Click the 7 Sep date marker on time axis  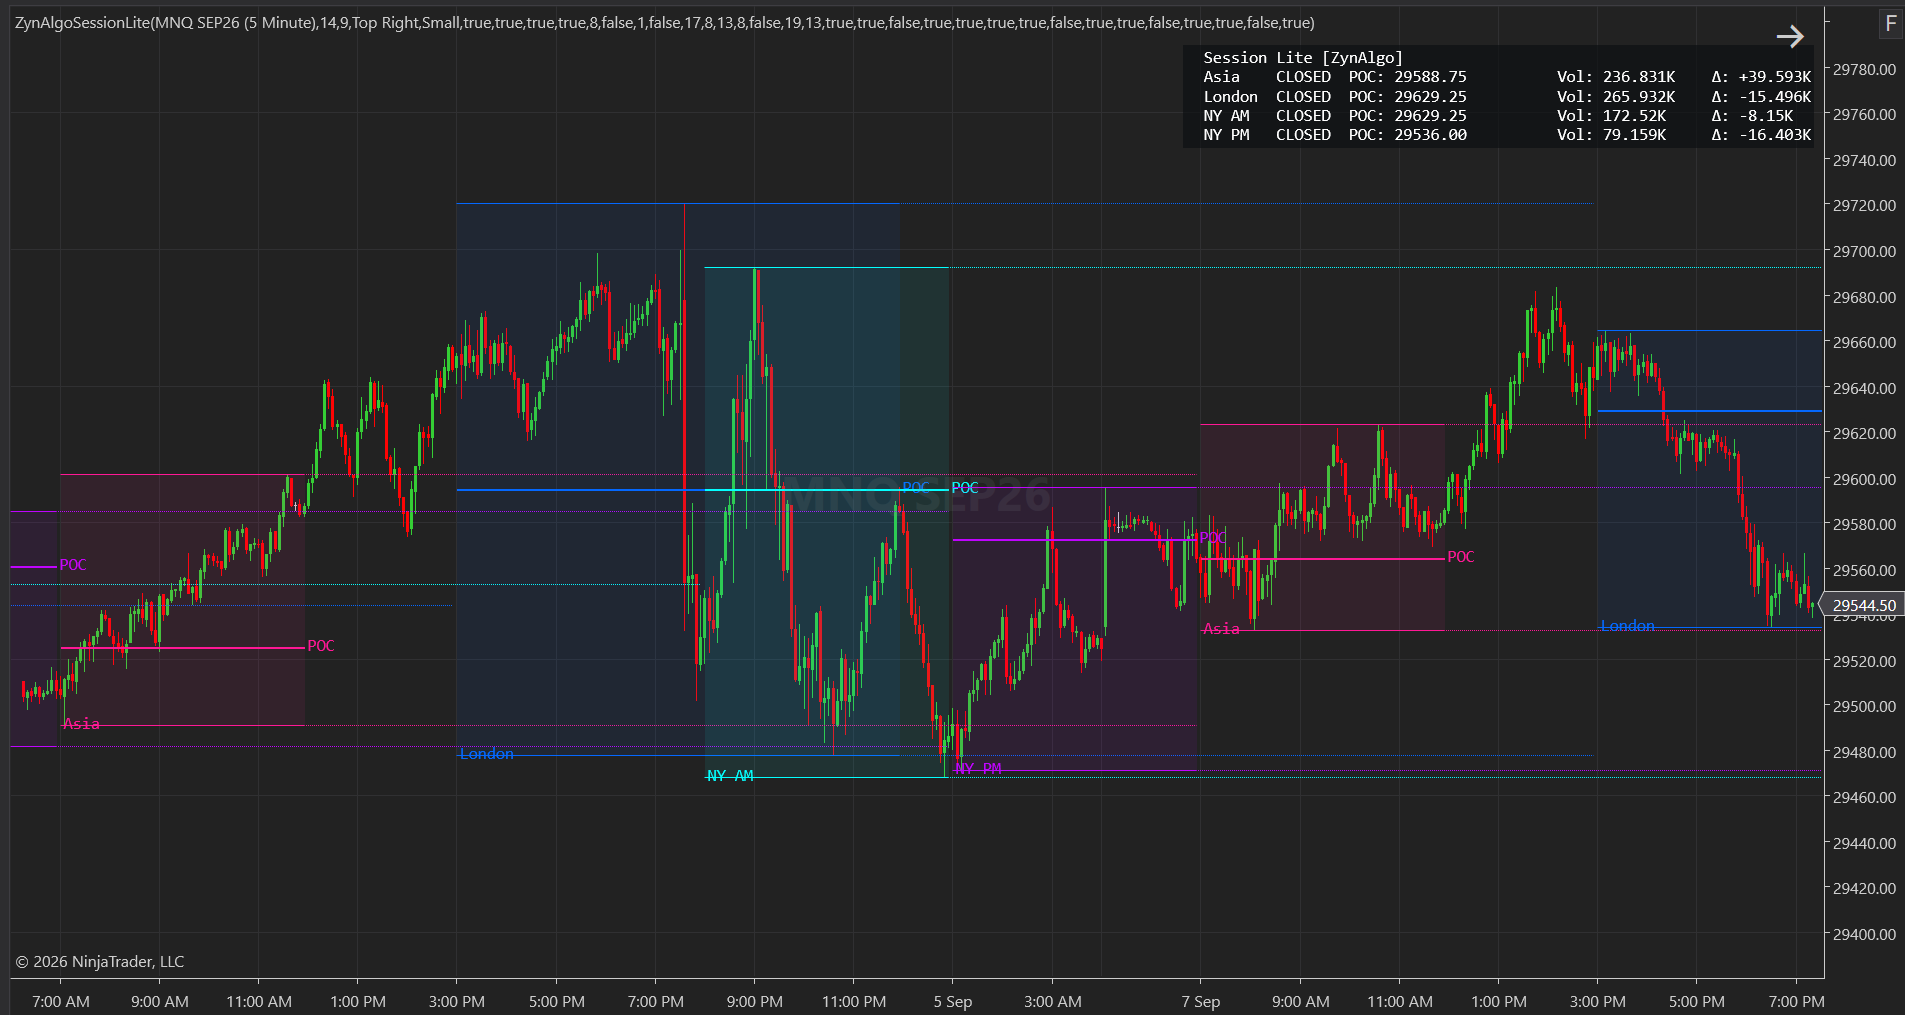click(1200, 1001)
